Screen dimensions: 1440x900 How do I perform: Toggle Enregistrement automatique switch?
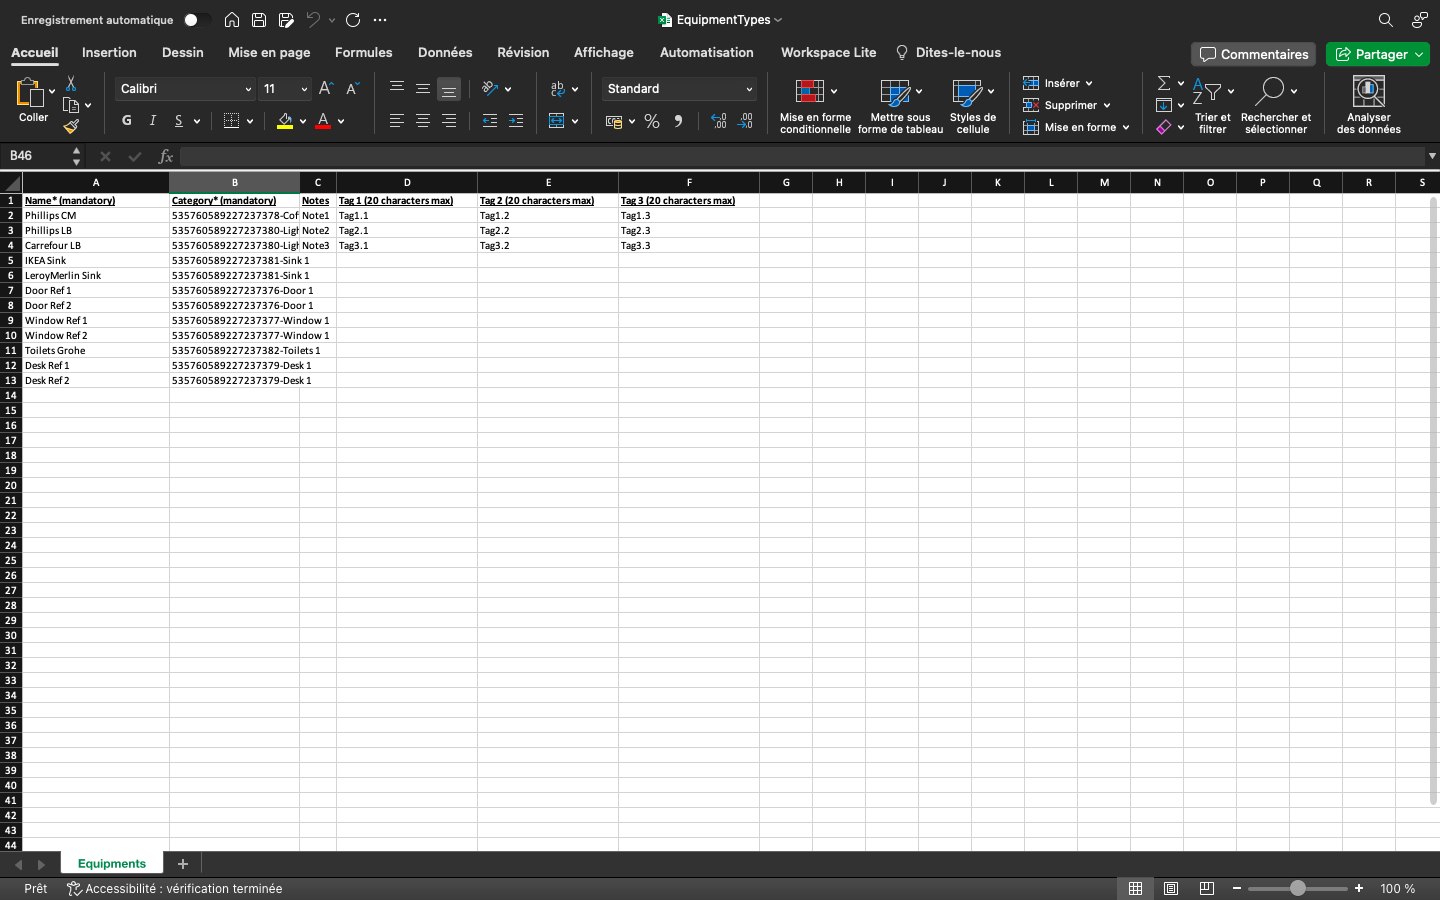pyautogui.click(x=197, y=20)
